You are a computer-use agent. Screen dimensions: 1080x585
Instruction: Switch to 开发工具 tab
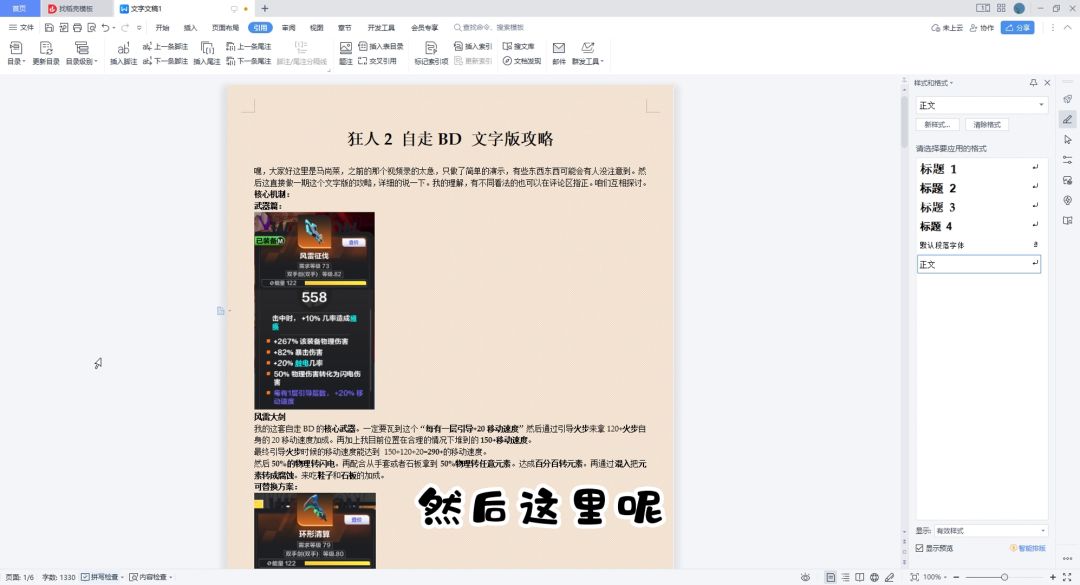(x=381, y=28)
